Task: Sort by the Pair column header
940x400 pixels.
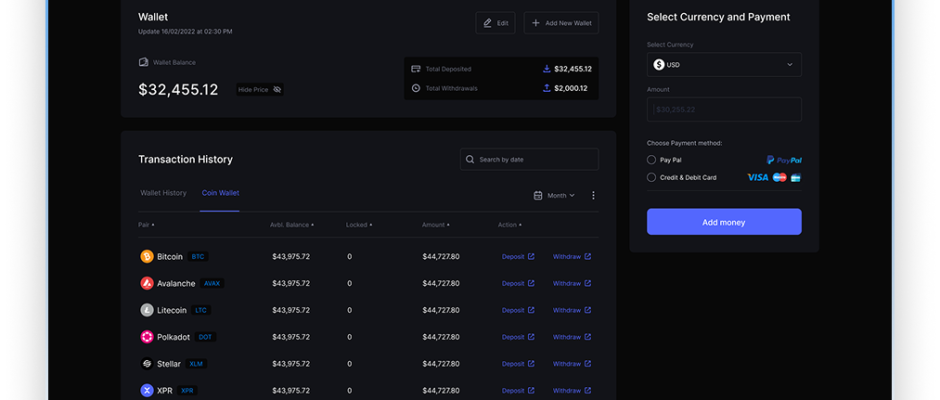Action: pyautogui.click(x=147, y=225)
